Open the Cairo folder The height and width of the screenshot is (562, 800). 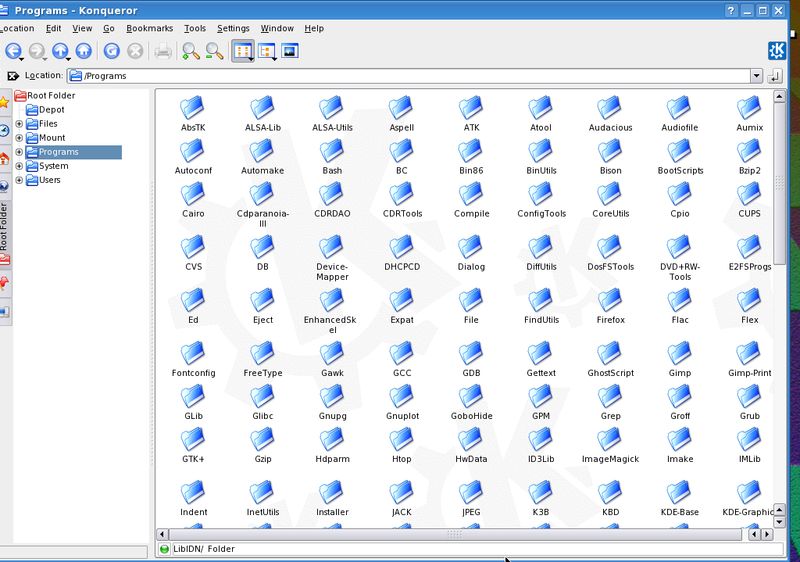tap(193, 199)
